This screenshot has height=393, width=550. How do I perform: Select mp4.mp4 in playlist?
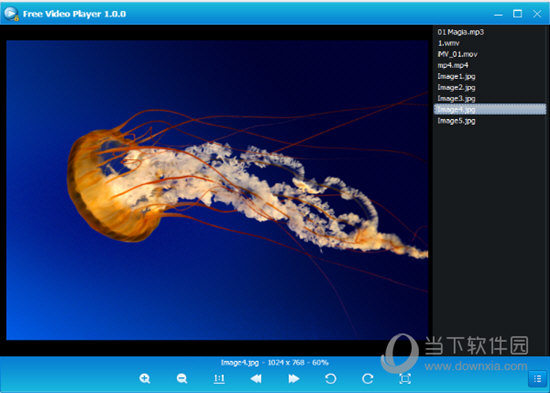coord(490,65)
